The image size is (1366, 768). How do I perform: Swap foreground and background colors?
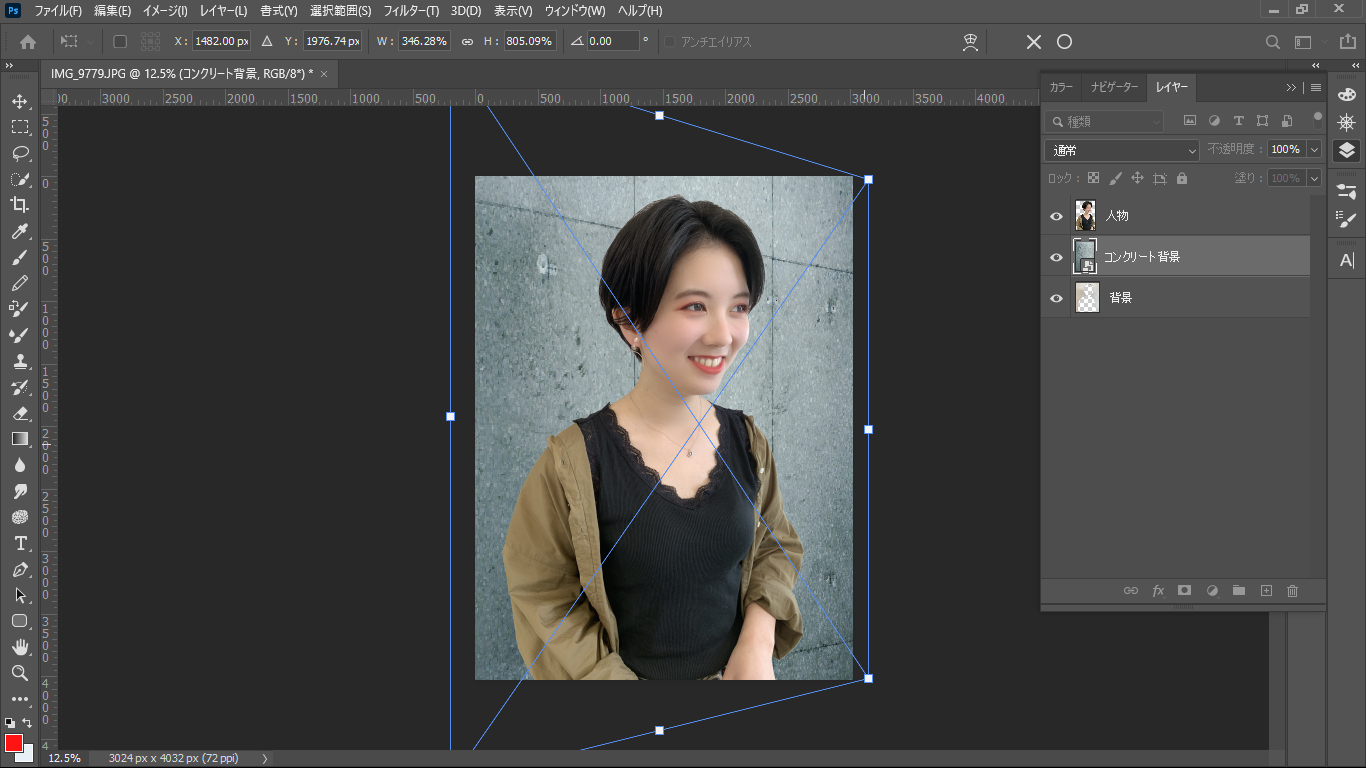coord(28,722)
